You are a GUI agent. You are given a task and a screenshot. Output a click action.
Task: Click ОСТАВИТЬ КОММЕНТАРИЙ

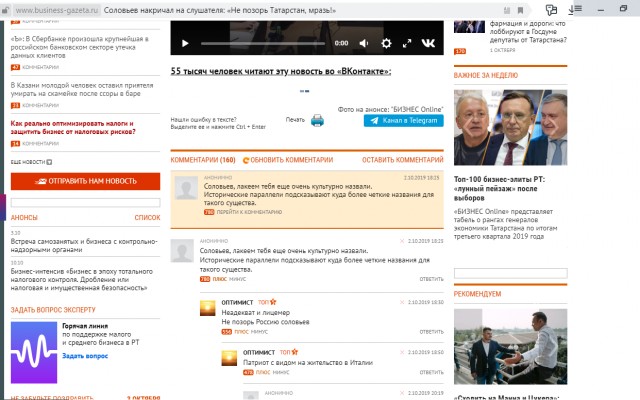pyautogui.click(x=402, y=160)
